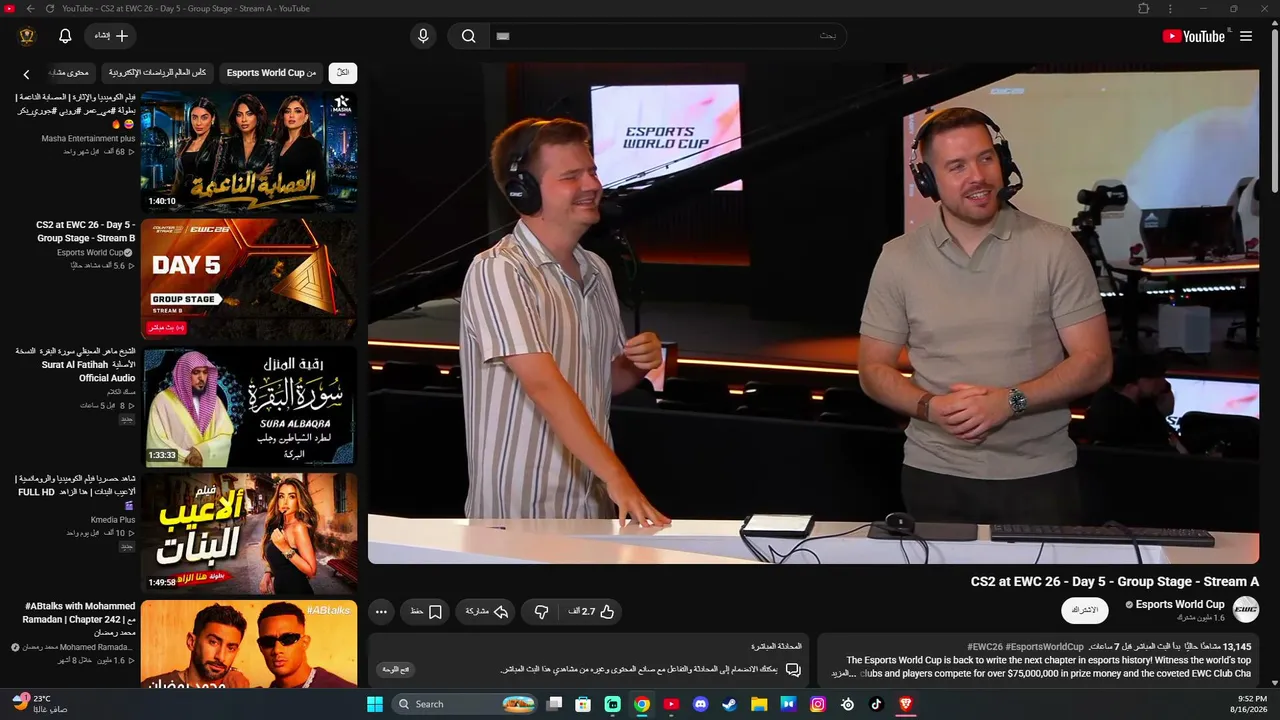The height and width of the screenshot is (720, 1280).
Task: Open Microsoft Store from the taskbar
Action: 583,704
